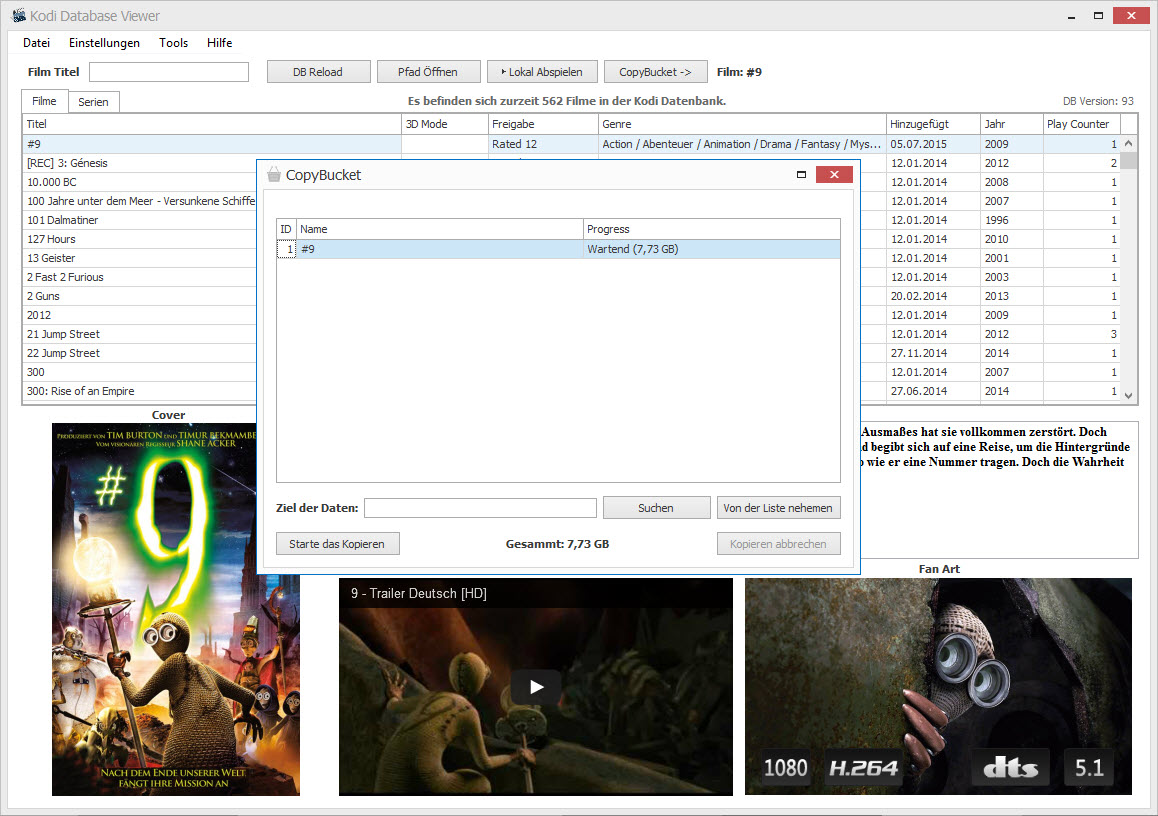Screen dimensions: 1158x816
Task: Close the CopyBucket dialog
Action: pos(835,174)
